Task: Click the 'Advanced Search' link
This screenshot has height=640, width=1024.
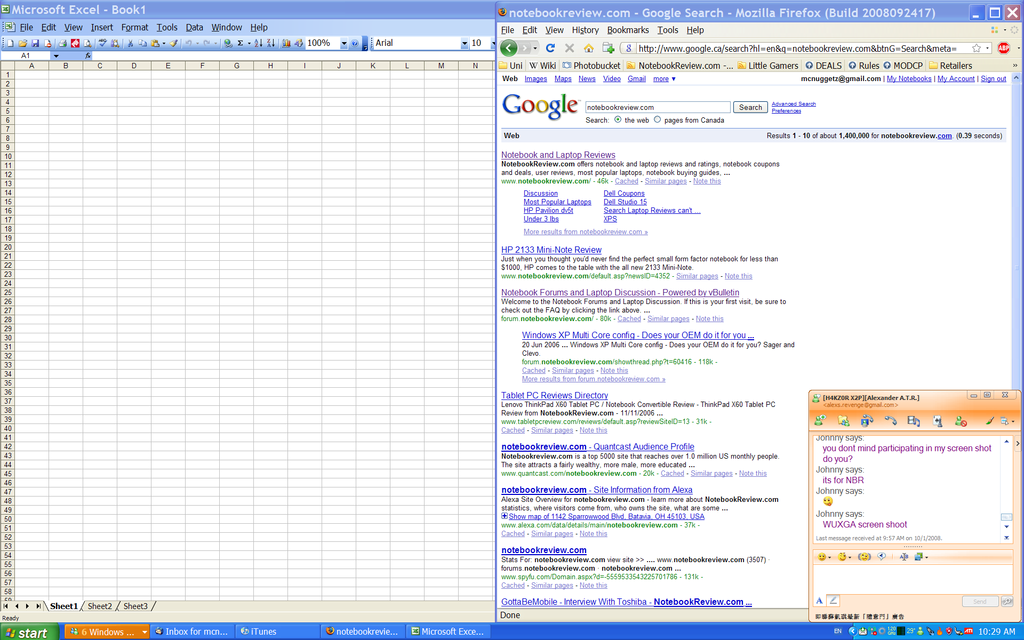Action: (x=793, y=104)
